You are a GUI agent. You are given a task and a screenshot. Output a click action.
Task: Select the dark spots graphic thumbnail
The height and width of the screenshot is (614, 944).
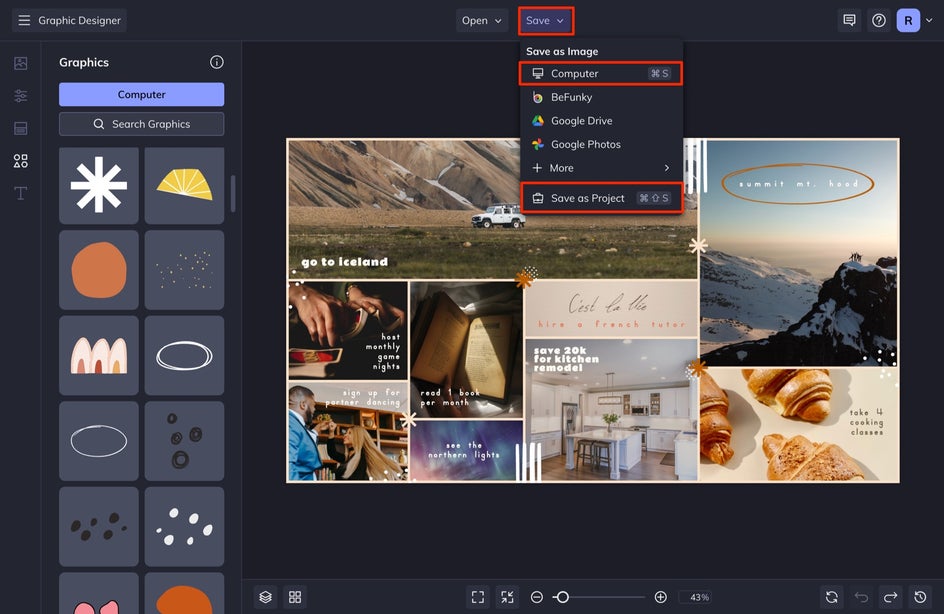click(x=99, y=526)
